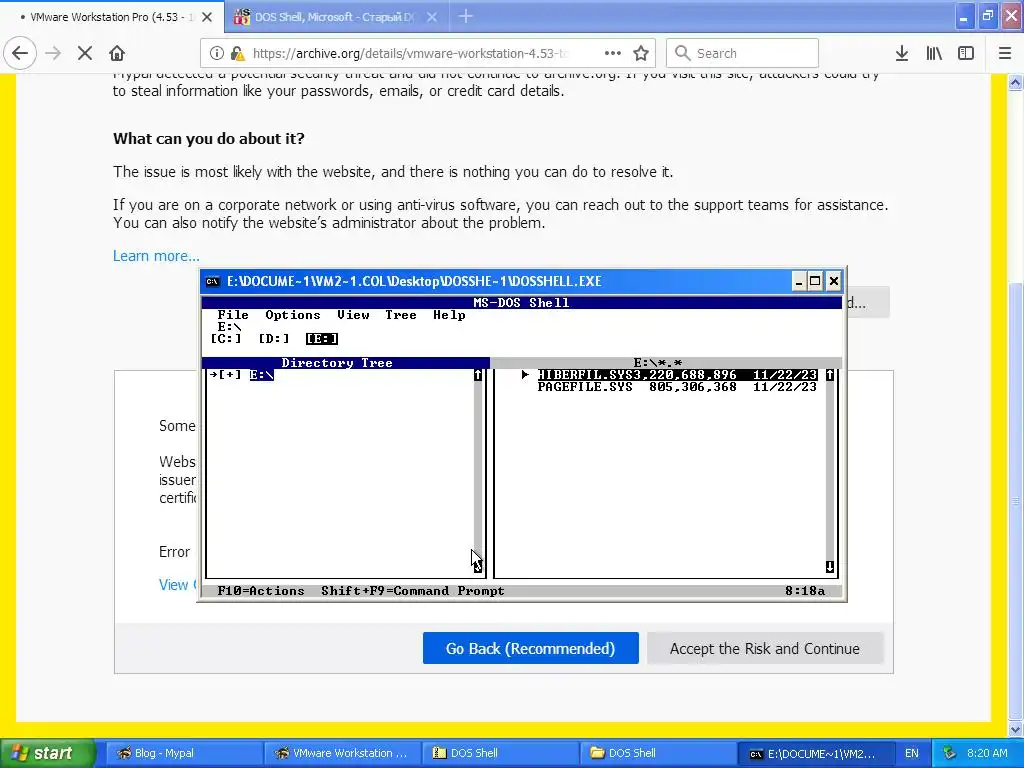Screen dimensions: 1024x768
Task: Click Go Back (Recommended) button
Action: click(x=530, y=648)
